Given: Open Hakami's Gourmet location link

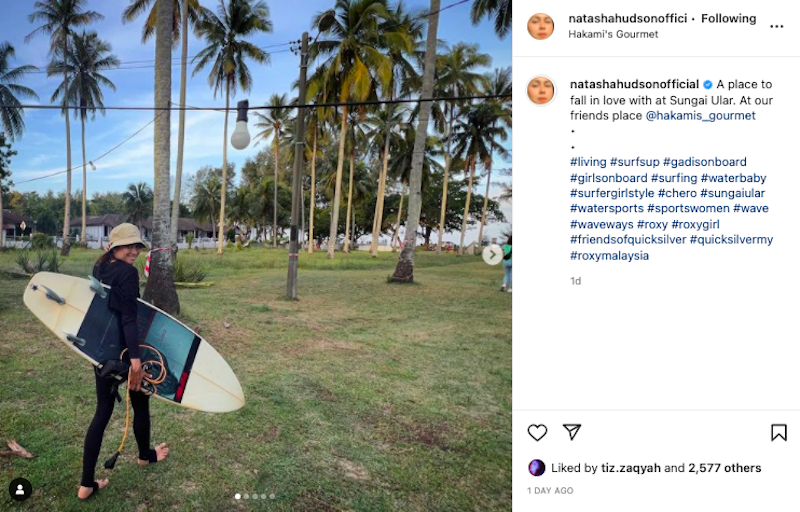Looking at the screenshot, I should (613, 34).
